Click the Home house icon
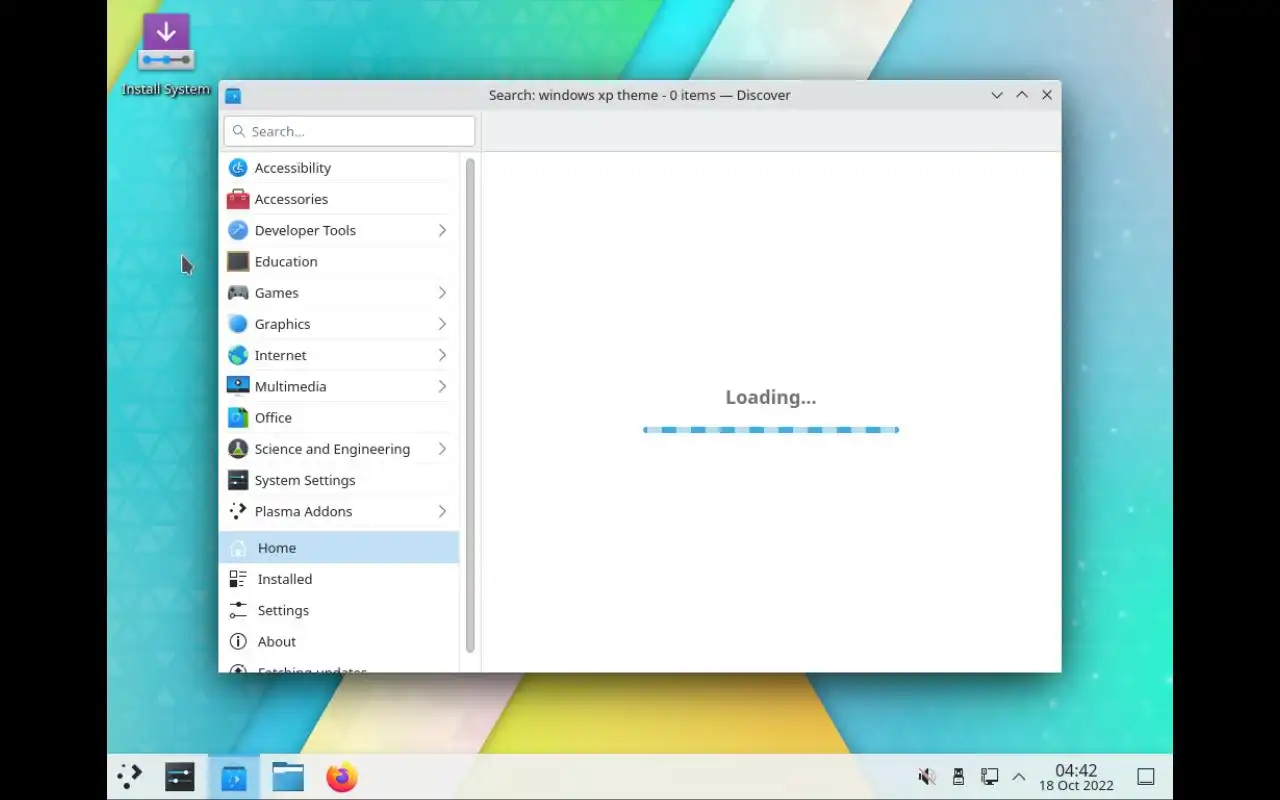This screenshot has height=800, width=1280. pyautogui.click(x=238, y=548)
